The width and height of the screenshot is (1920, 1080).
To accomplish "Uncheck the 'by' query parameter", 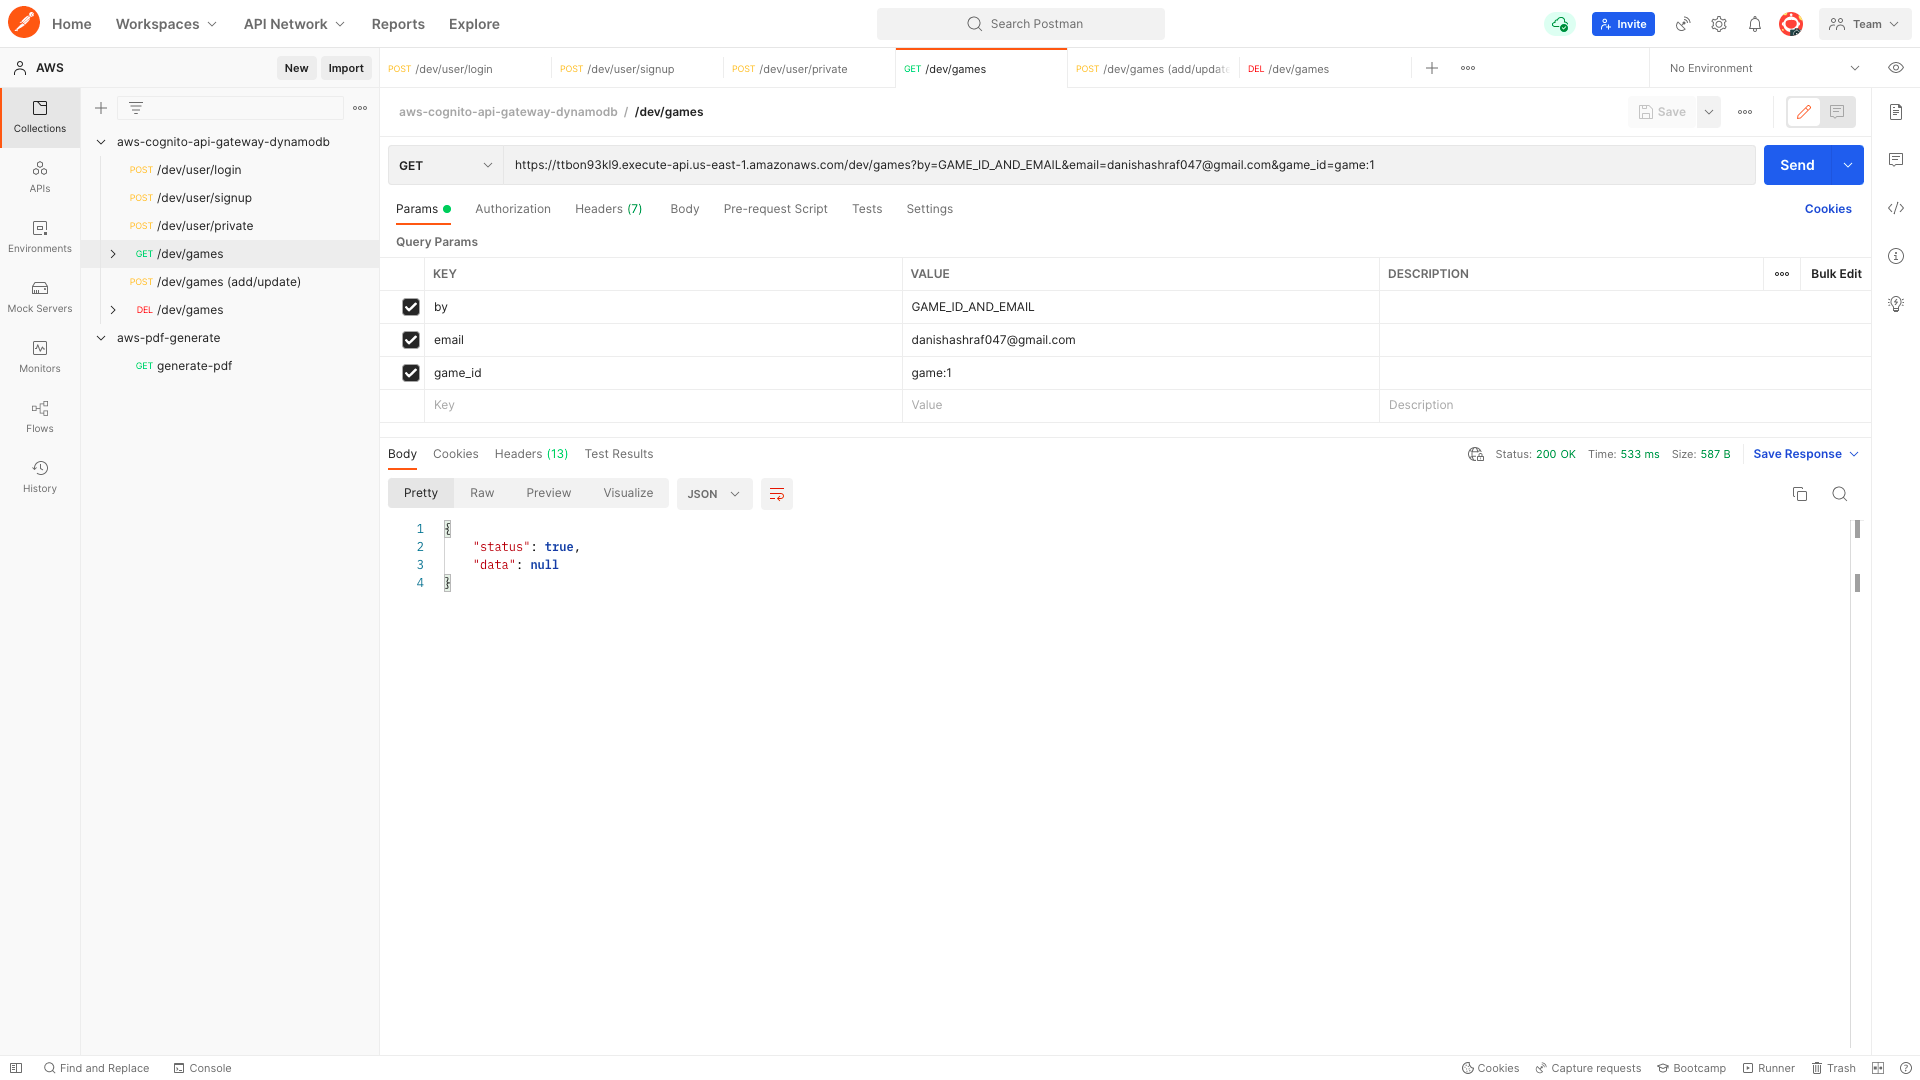I will [410, 307].
